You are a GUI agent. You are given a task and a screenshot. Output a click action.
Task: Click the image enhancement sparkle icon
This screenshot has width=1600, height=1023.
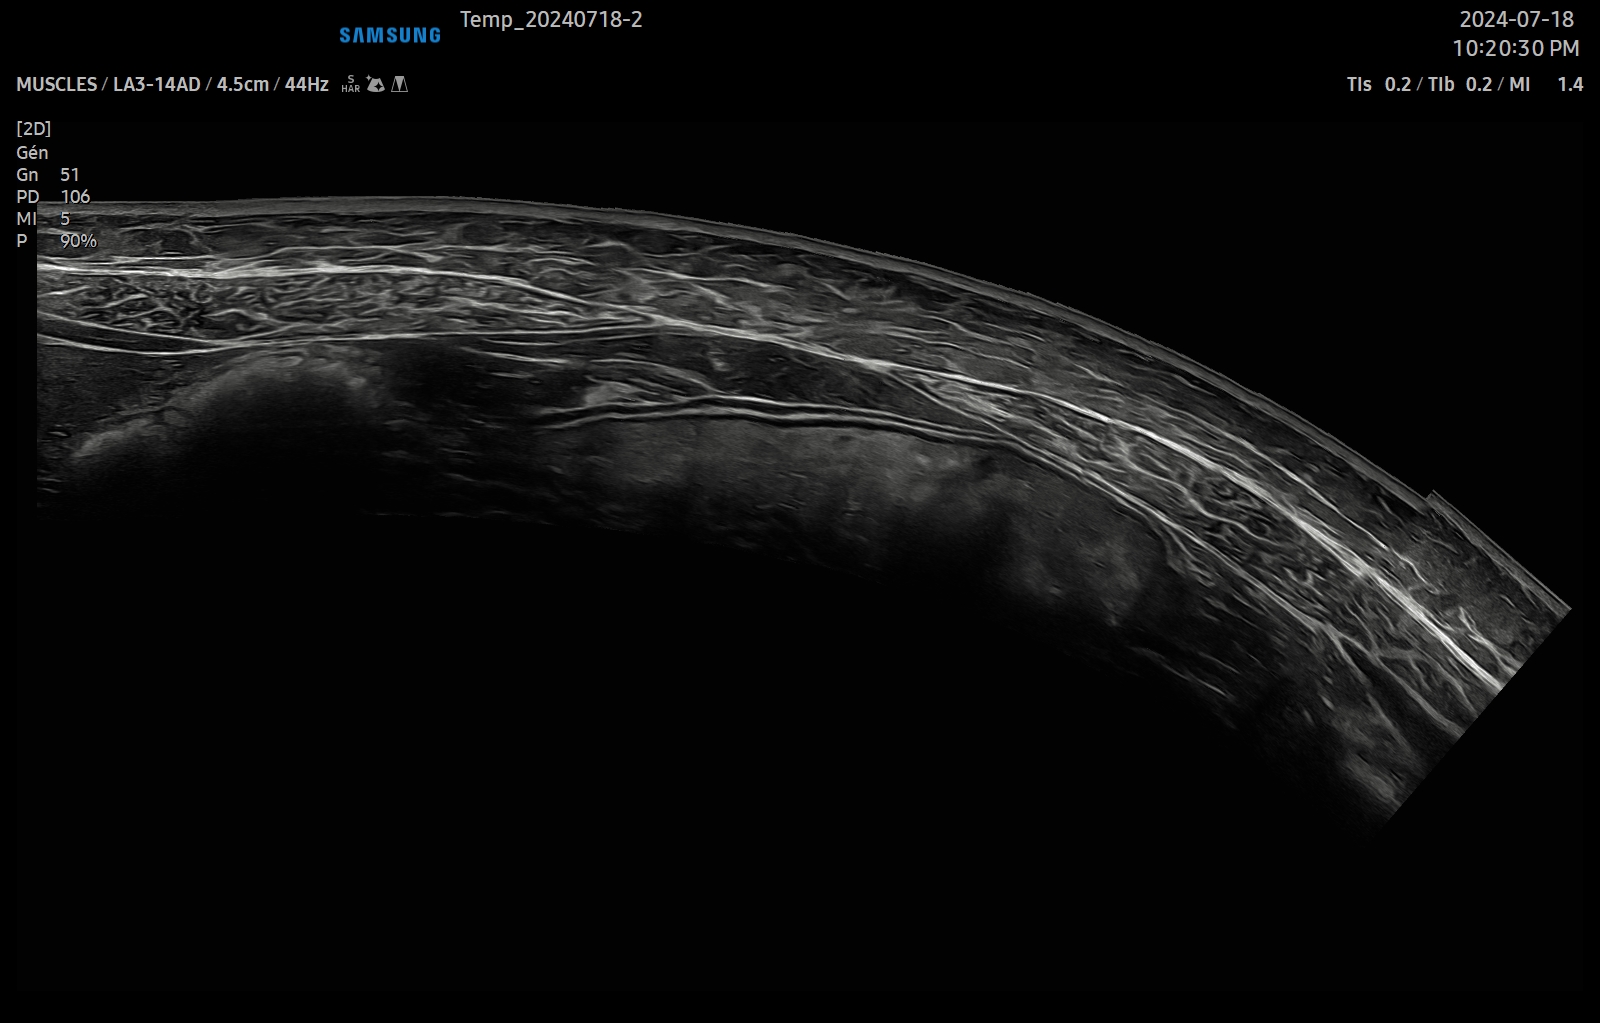point(375,84)
